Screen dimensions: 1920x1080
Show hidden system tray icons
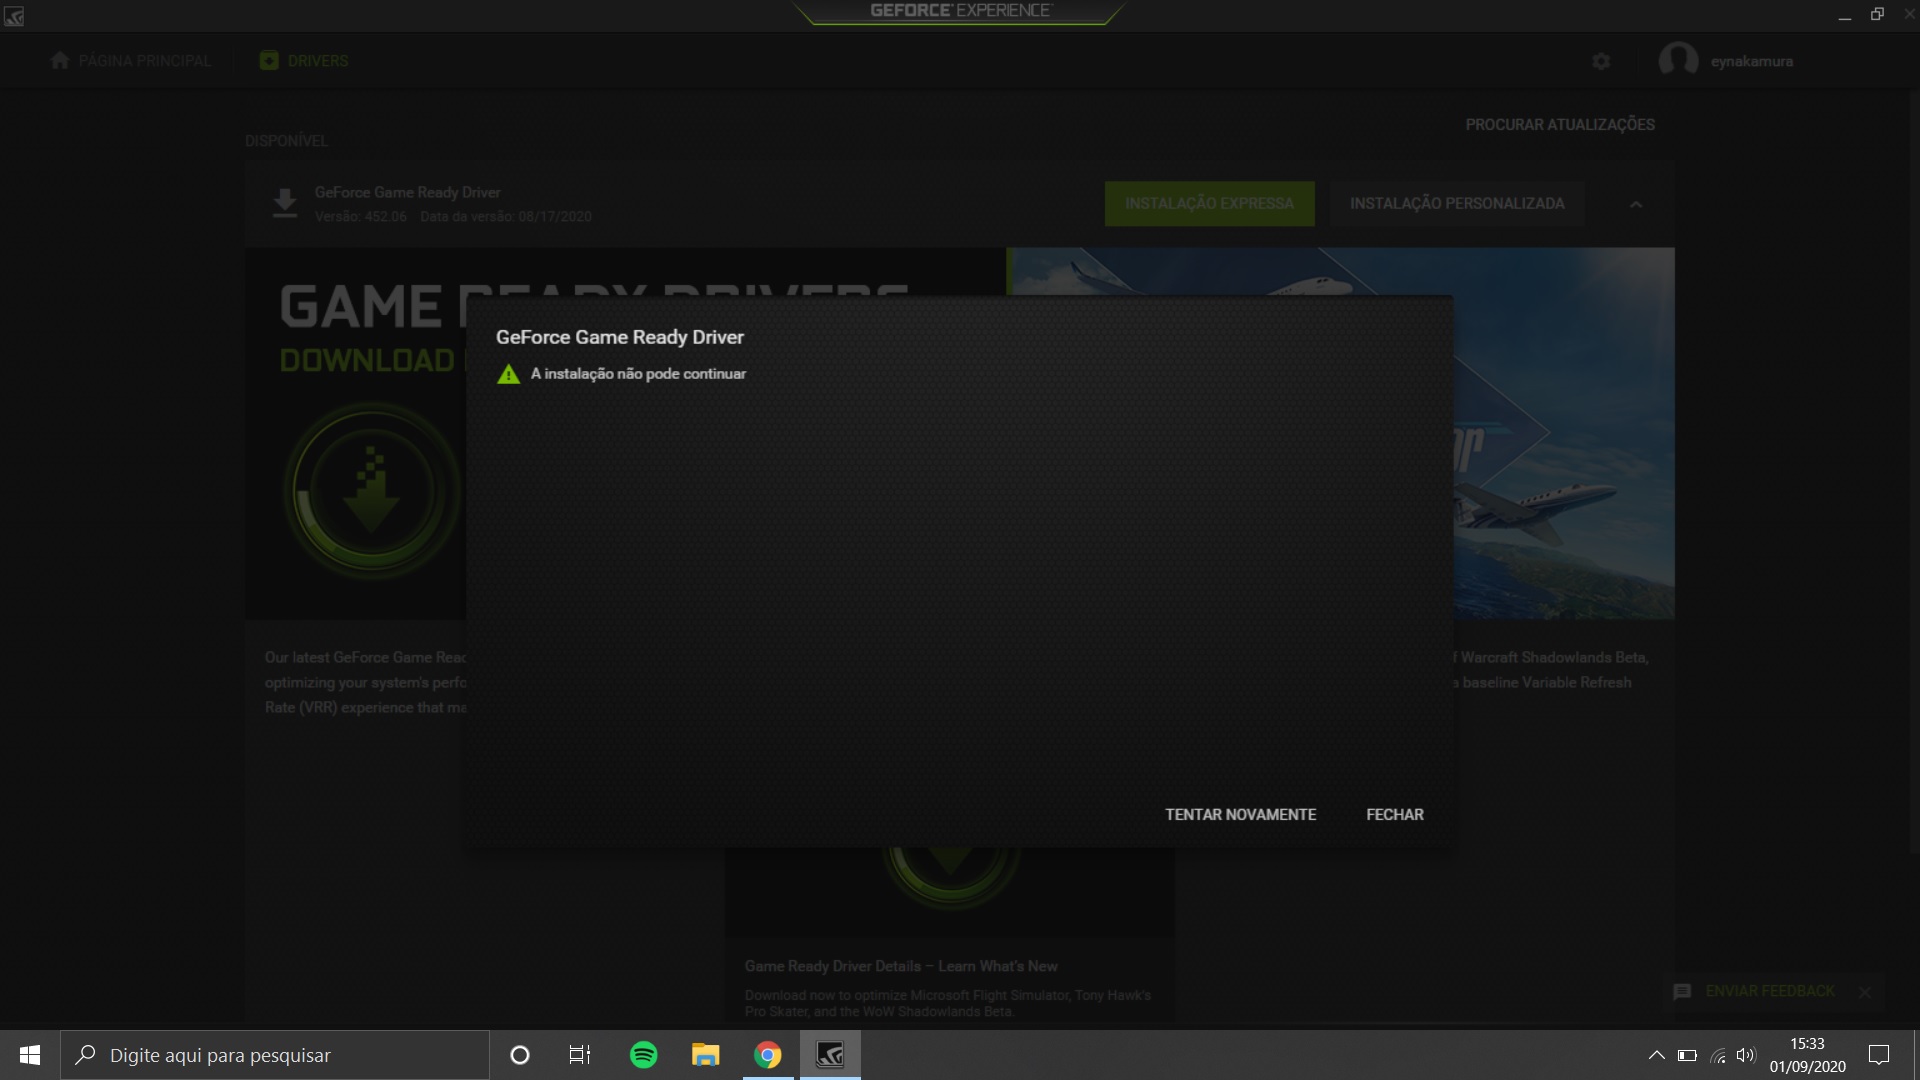tap(1656, 1055)
